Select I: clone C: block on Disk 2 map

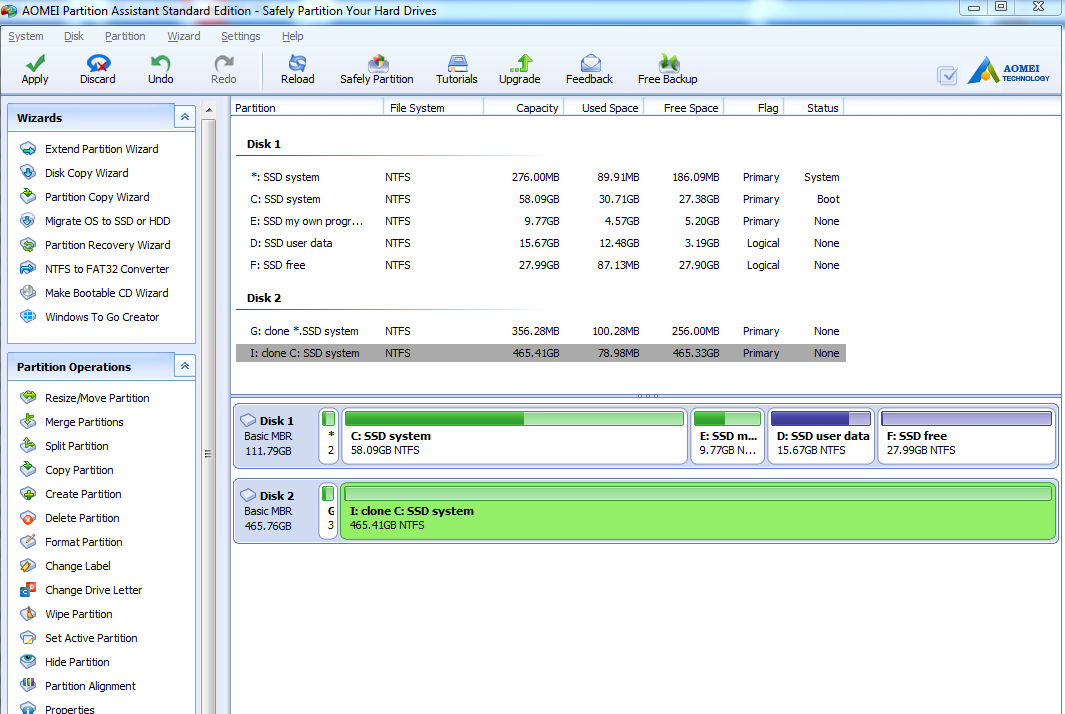698,511
